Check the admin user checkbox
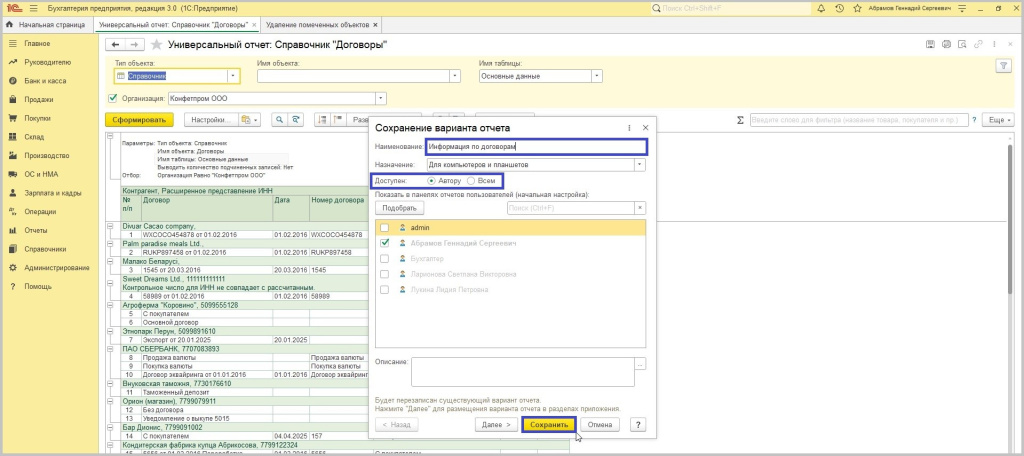 point(385,228)
